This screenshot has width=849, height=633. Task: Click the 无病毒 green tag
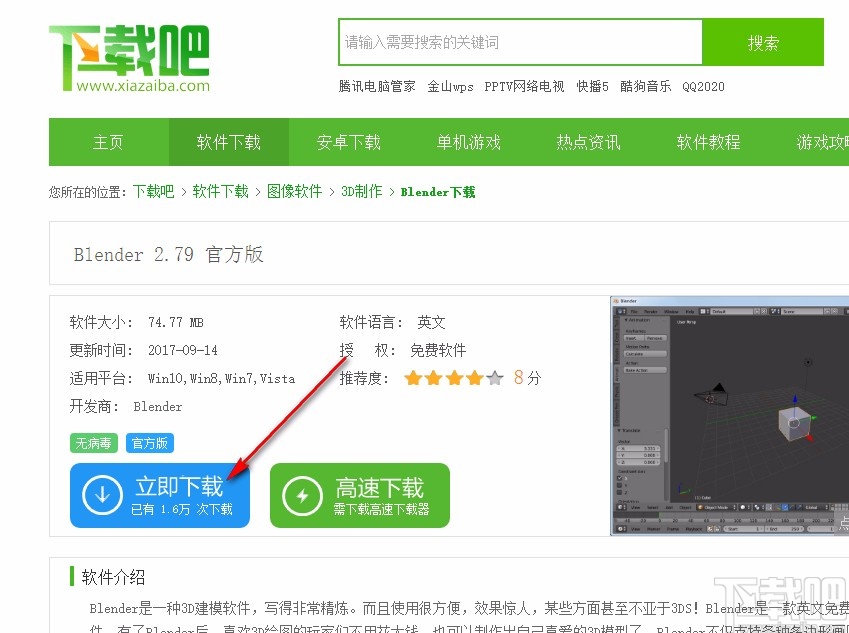pos(94,443)
